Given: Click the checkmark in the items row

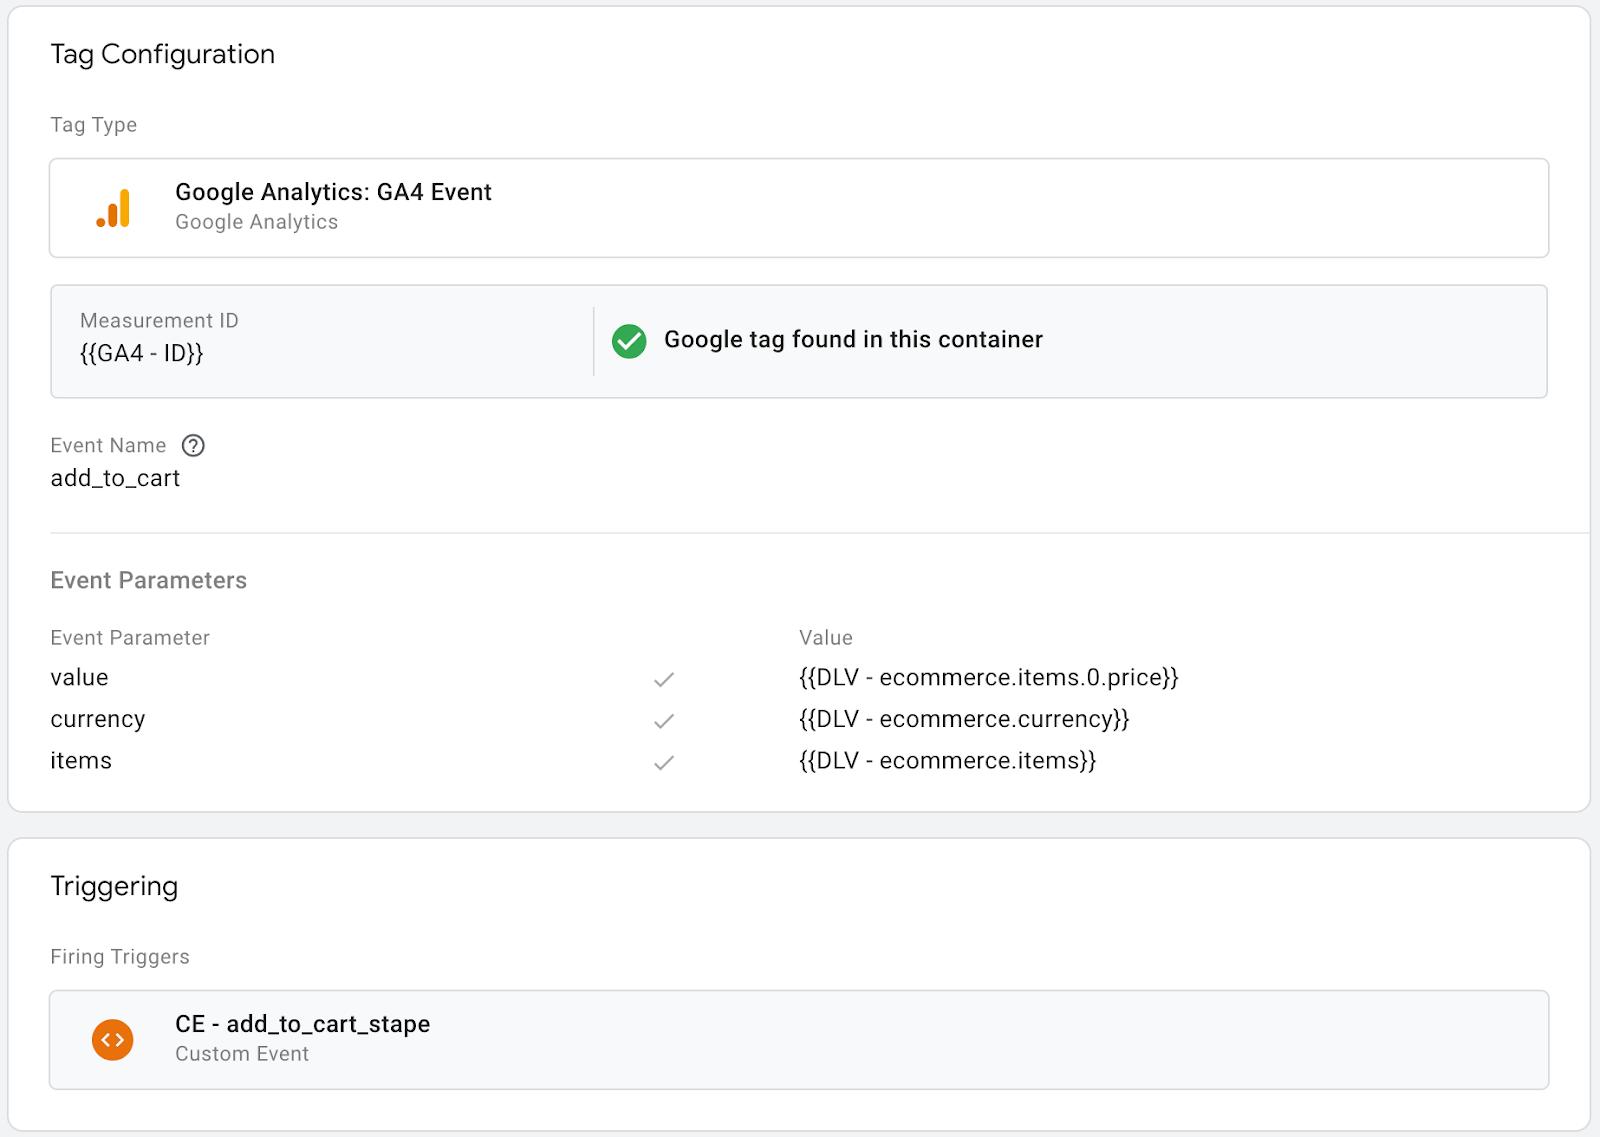Looking at the screenshot, I should (664, 763).
